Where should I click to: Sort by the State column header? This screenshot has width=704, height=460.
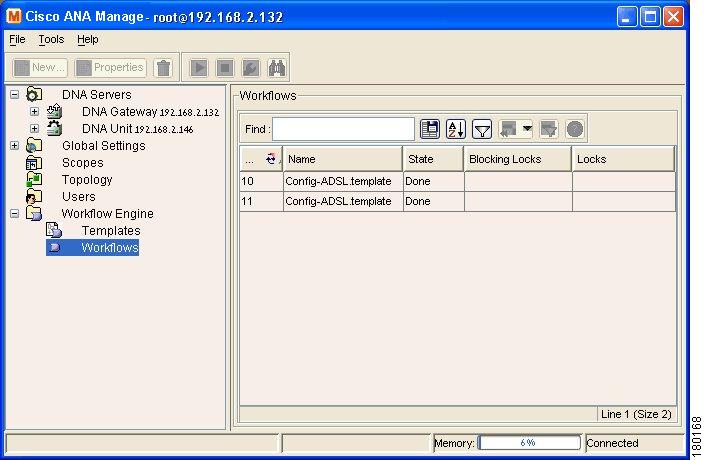point(433,159)
